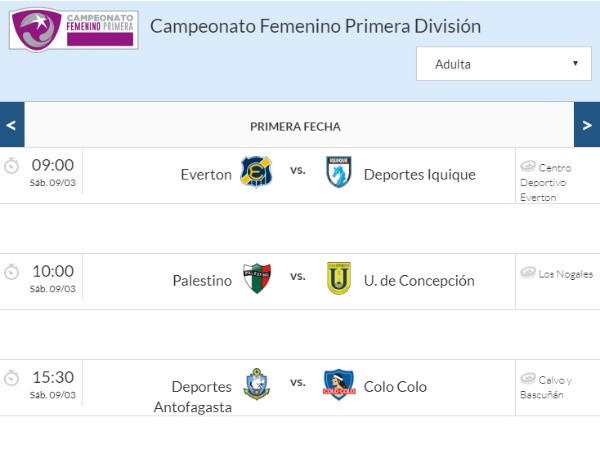600x462 pixels.
Task: Open the Adulta category dropdown
Action: [504, 64]
